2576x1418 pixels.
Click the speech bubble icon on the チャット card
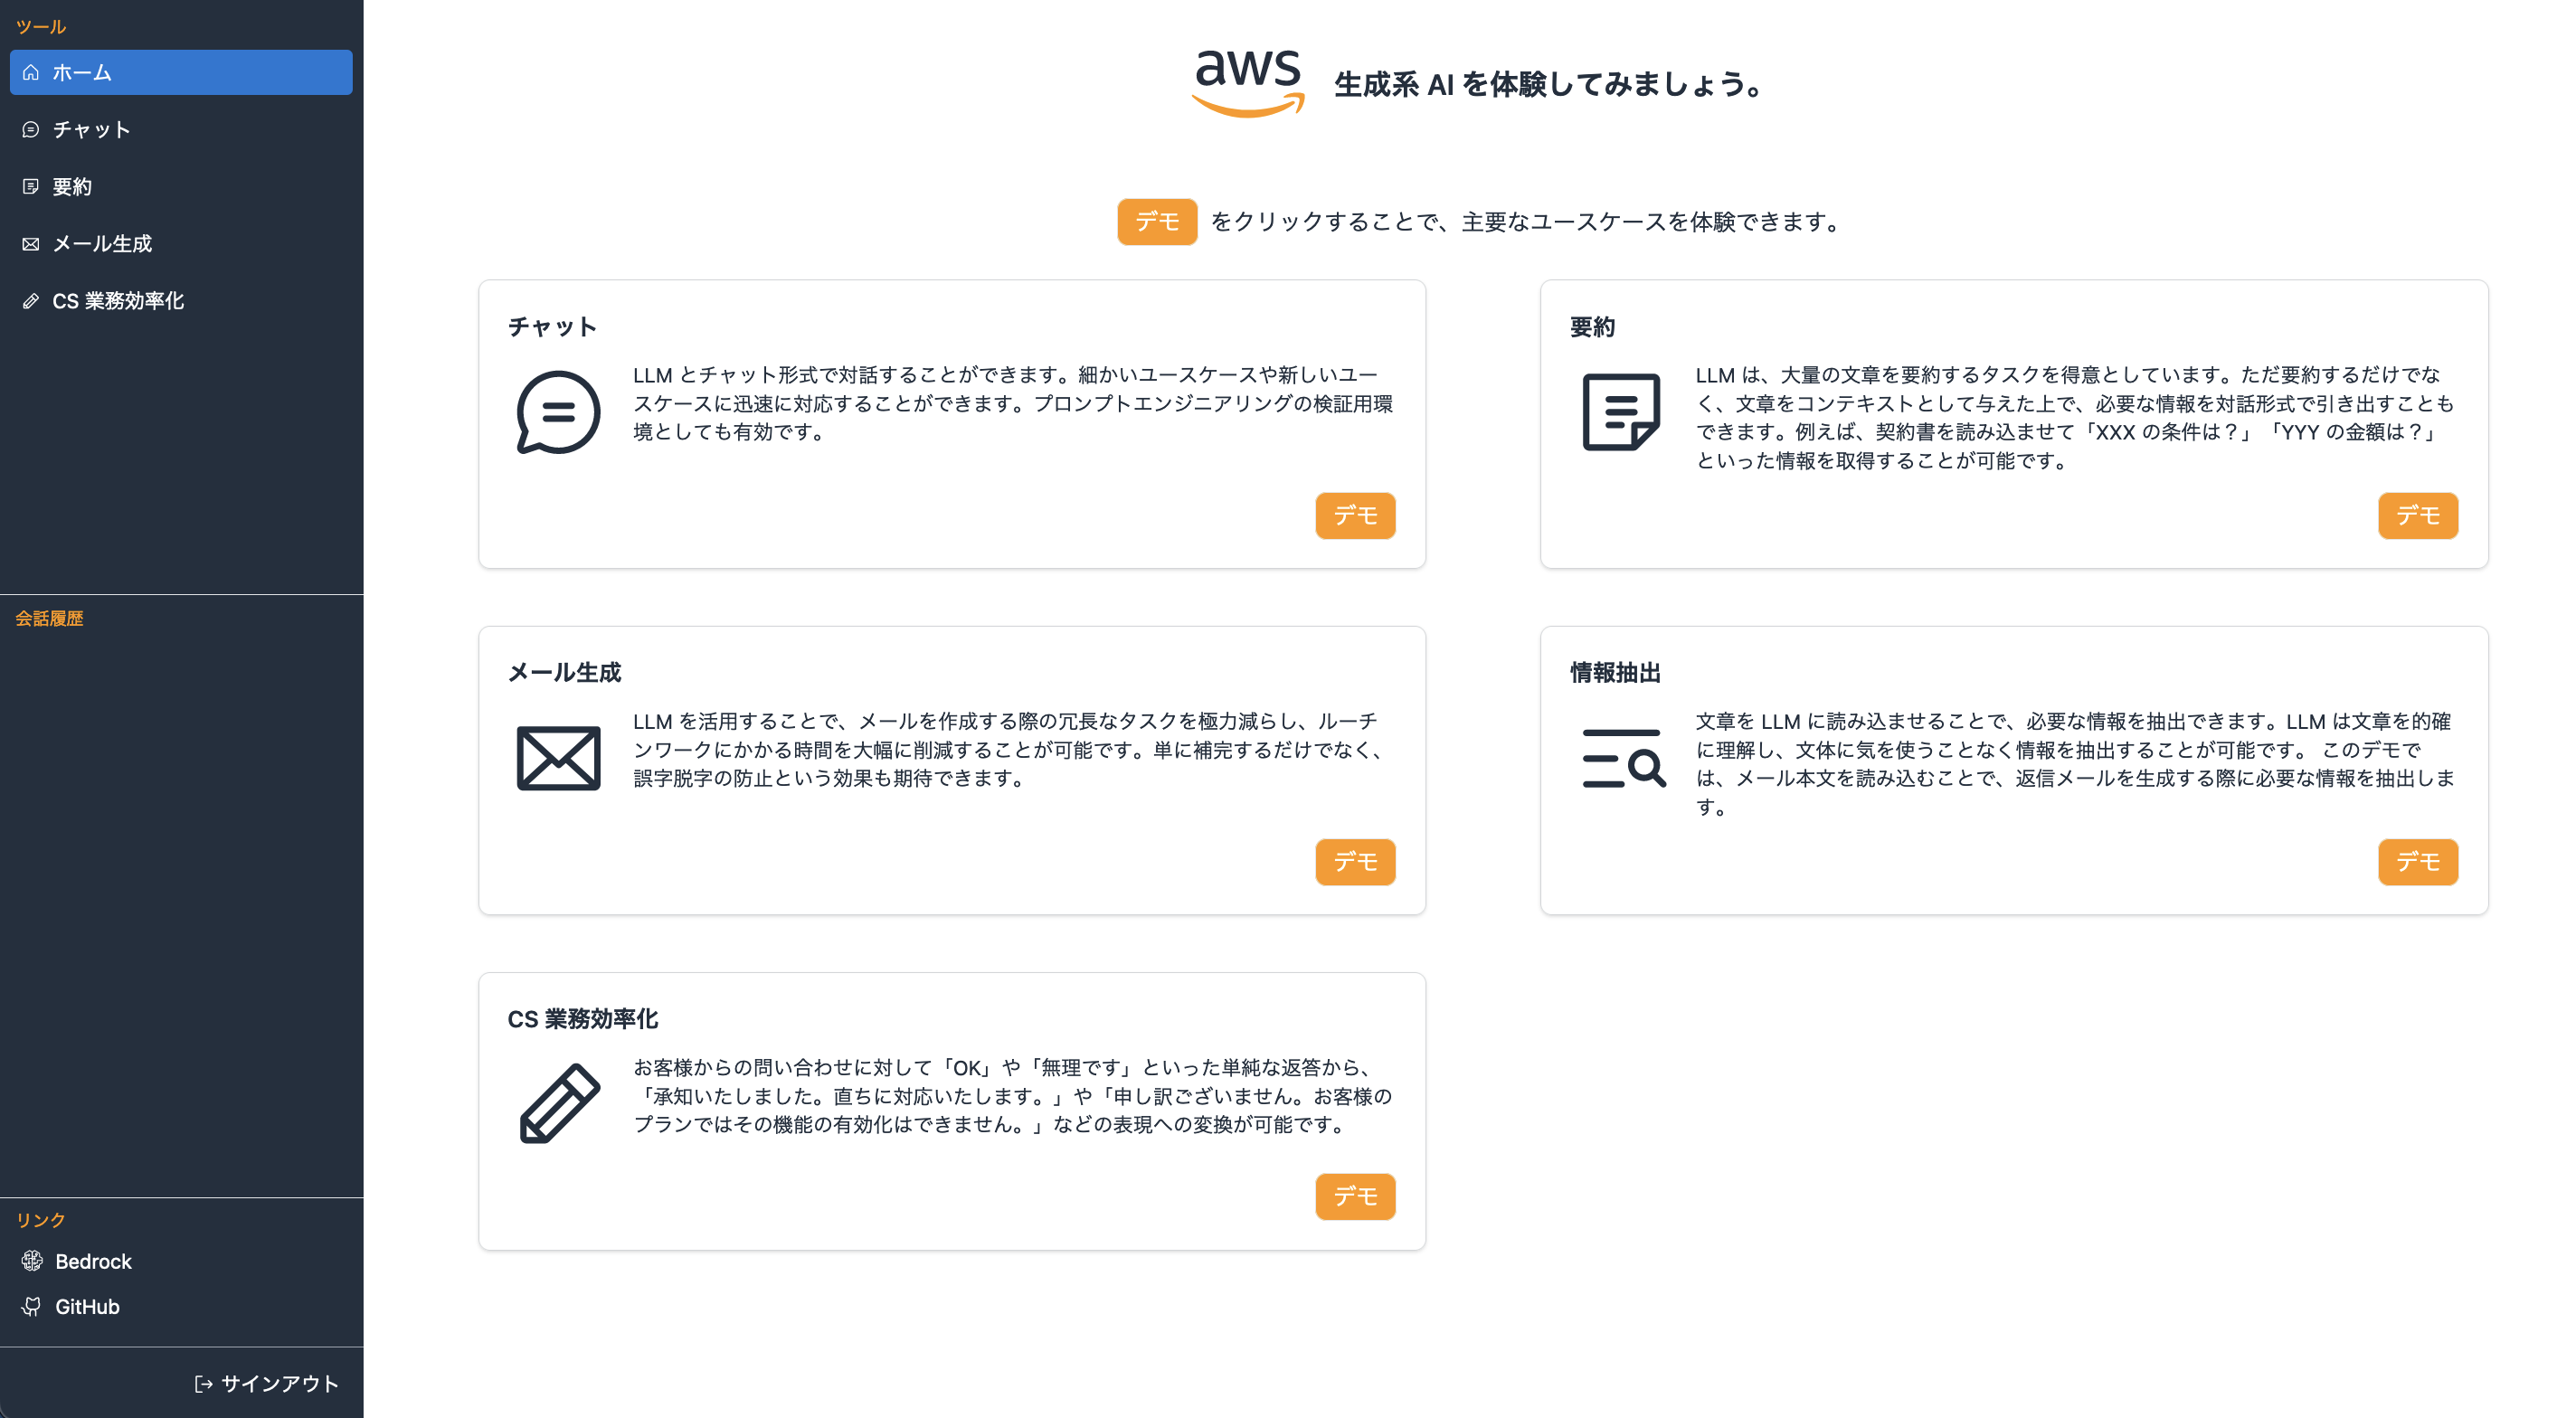point(557,411)
